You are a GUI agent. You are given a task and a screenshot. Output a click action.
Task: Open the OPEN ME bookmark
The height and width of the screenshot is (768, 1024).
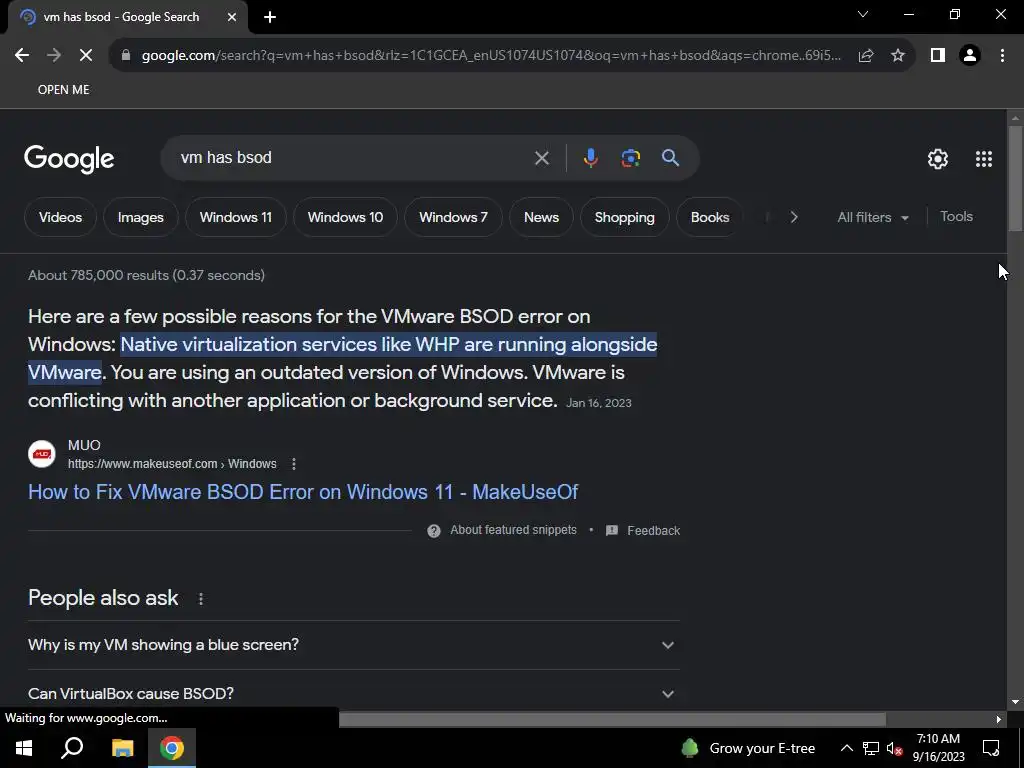[x=63, y=89]
